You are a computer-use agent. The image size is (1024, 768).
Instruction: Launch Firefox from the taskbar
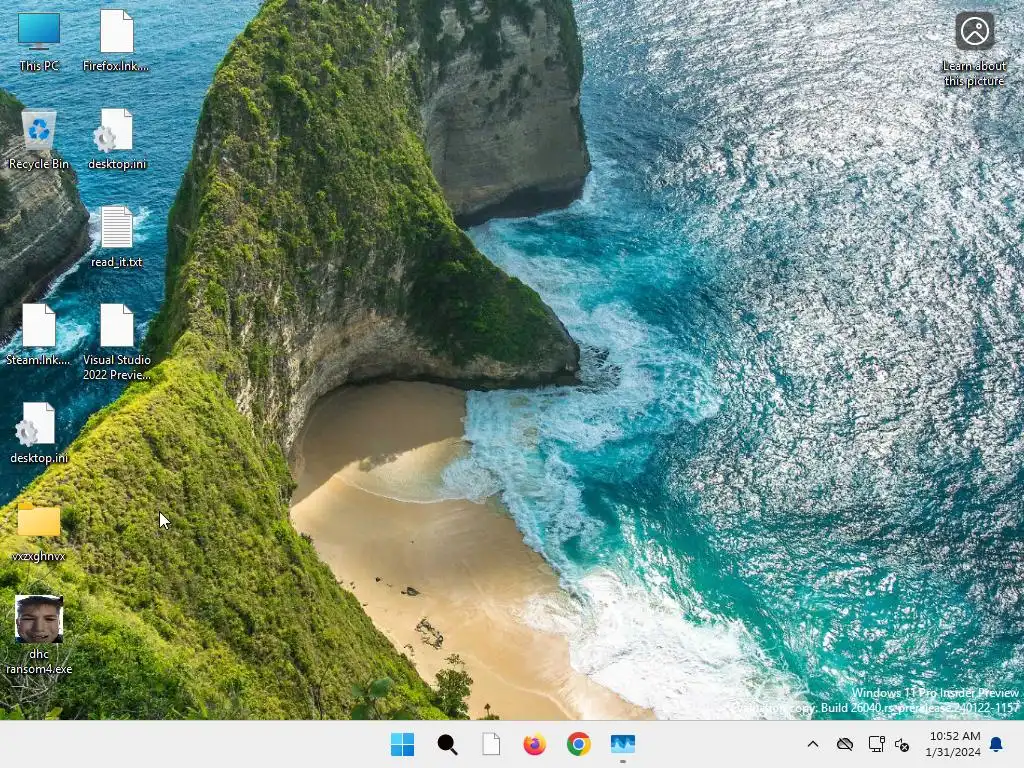point(535,744)
